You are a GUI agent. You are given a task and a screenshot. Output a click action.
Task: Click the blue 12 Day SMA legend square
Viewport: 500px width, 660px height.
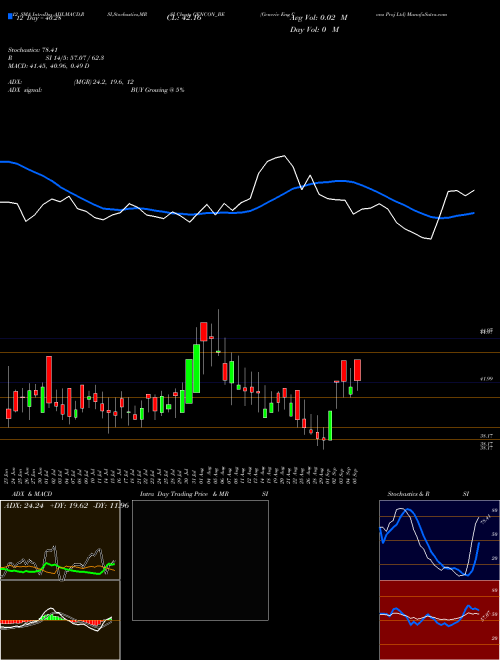[x=11, y=16]
